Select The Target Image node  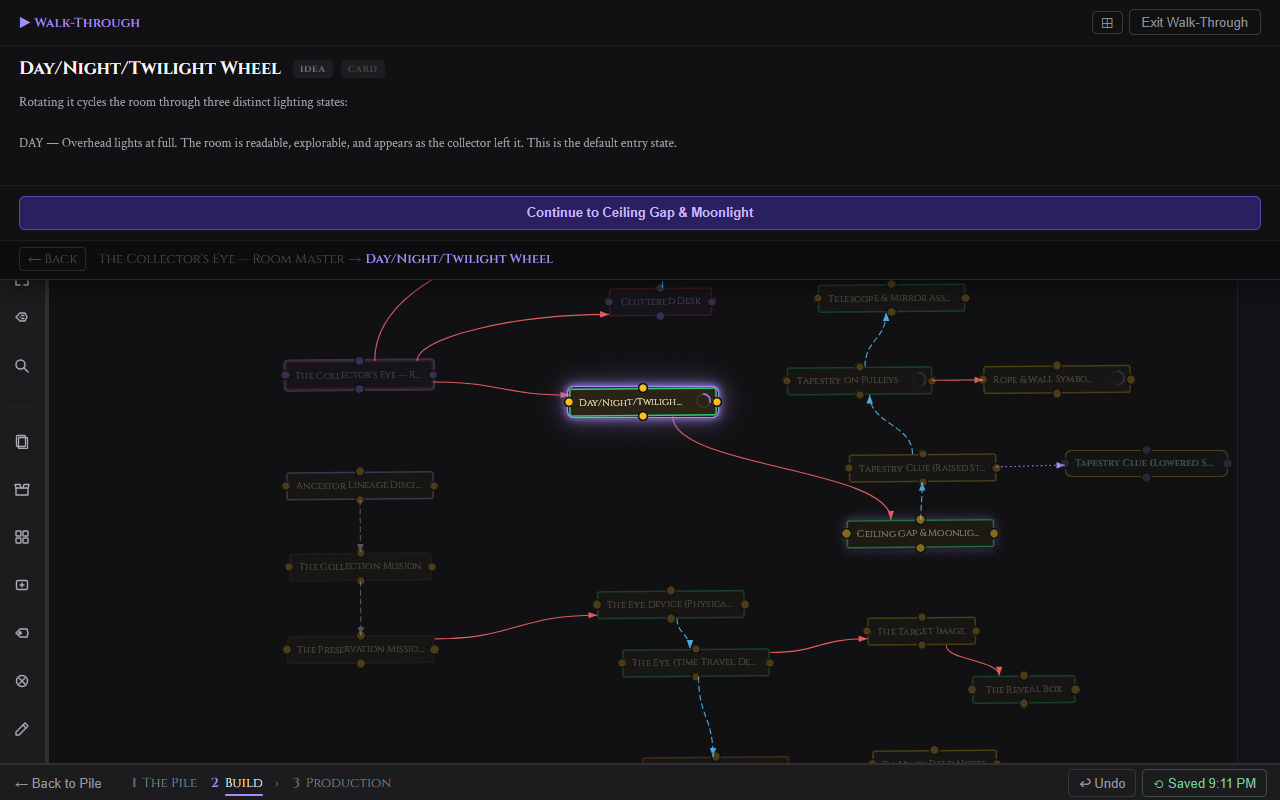coord(921,631)
